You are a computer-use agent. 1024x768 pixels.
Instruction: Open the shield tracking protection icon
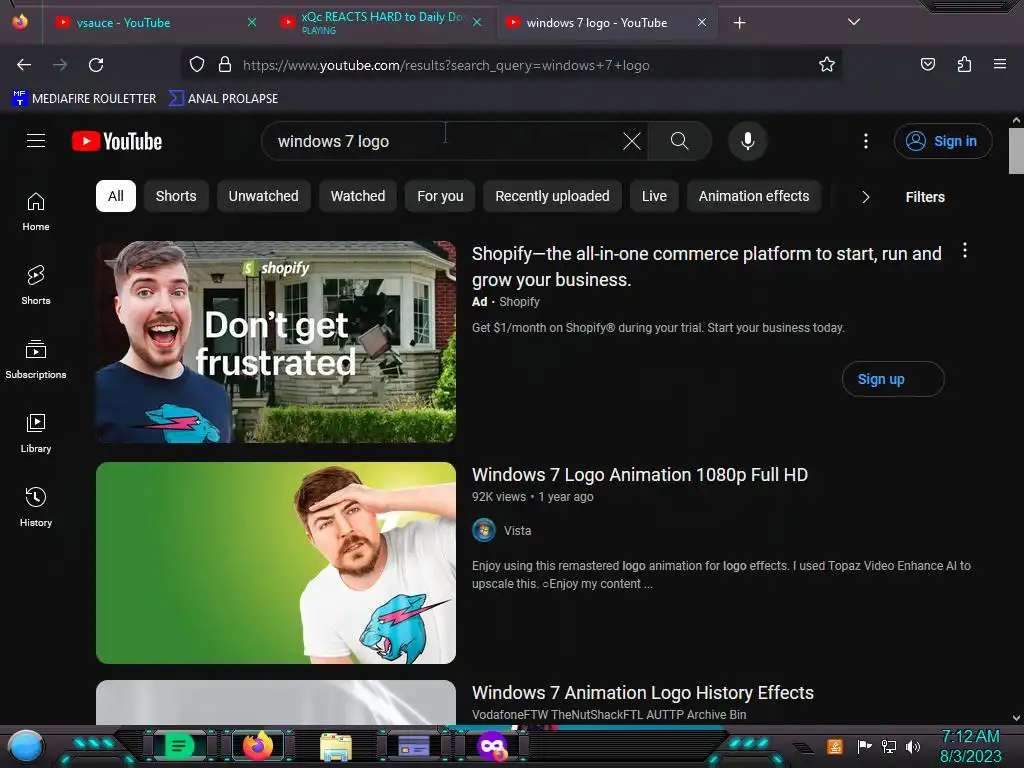(197, 65)
